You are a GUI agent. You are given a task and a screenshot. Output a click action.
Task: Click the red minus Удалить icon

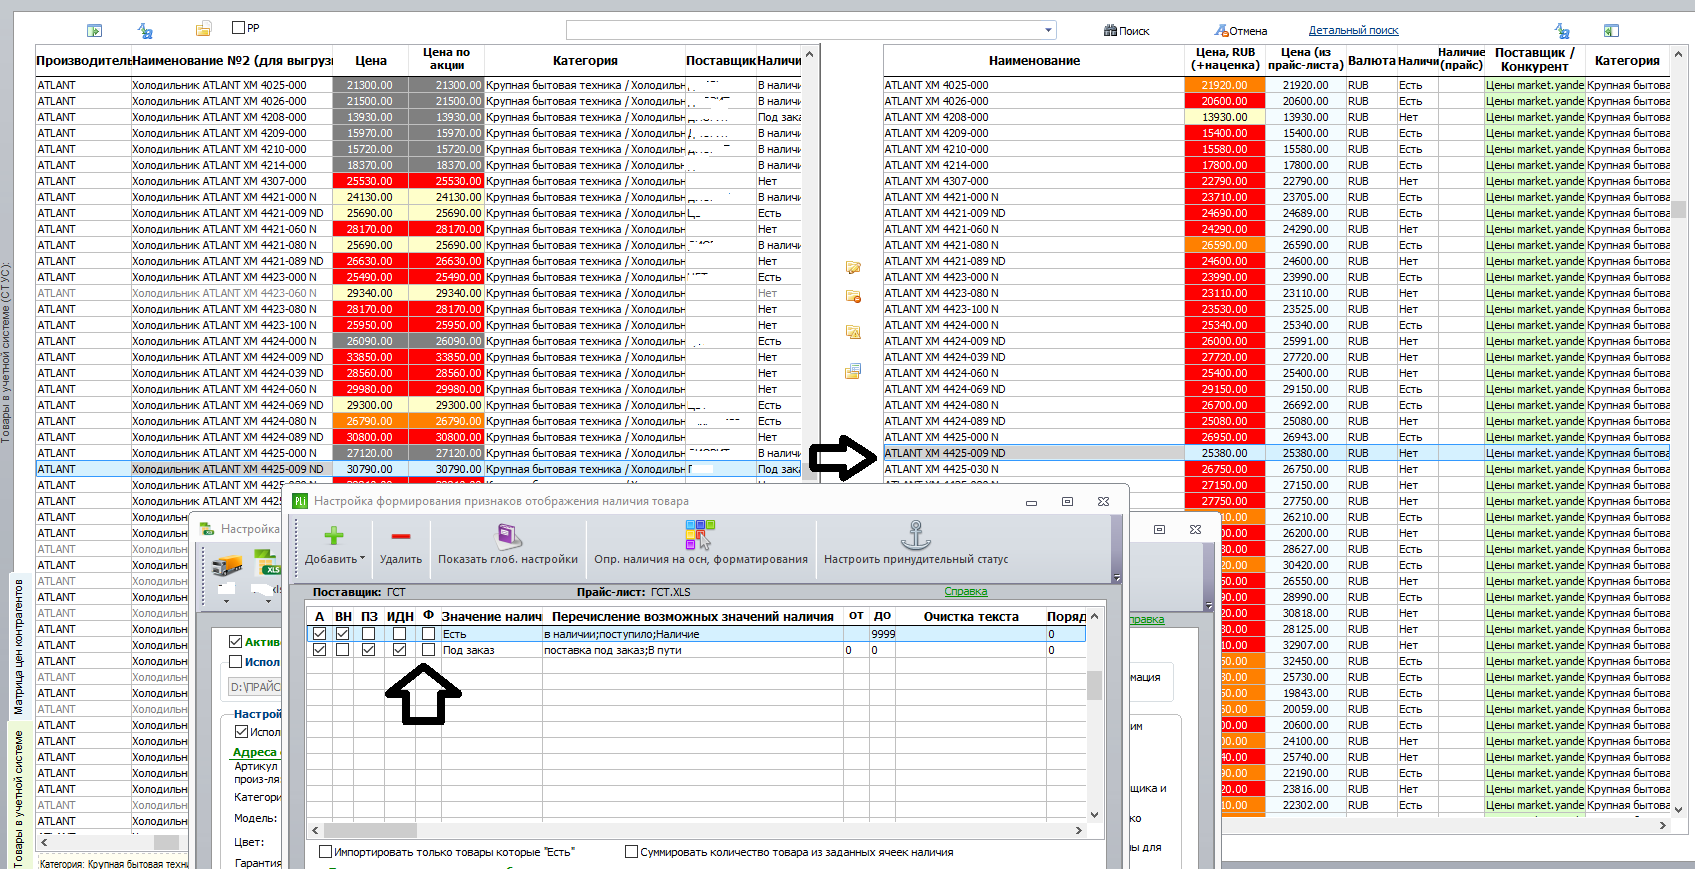(x=401, y=537)
